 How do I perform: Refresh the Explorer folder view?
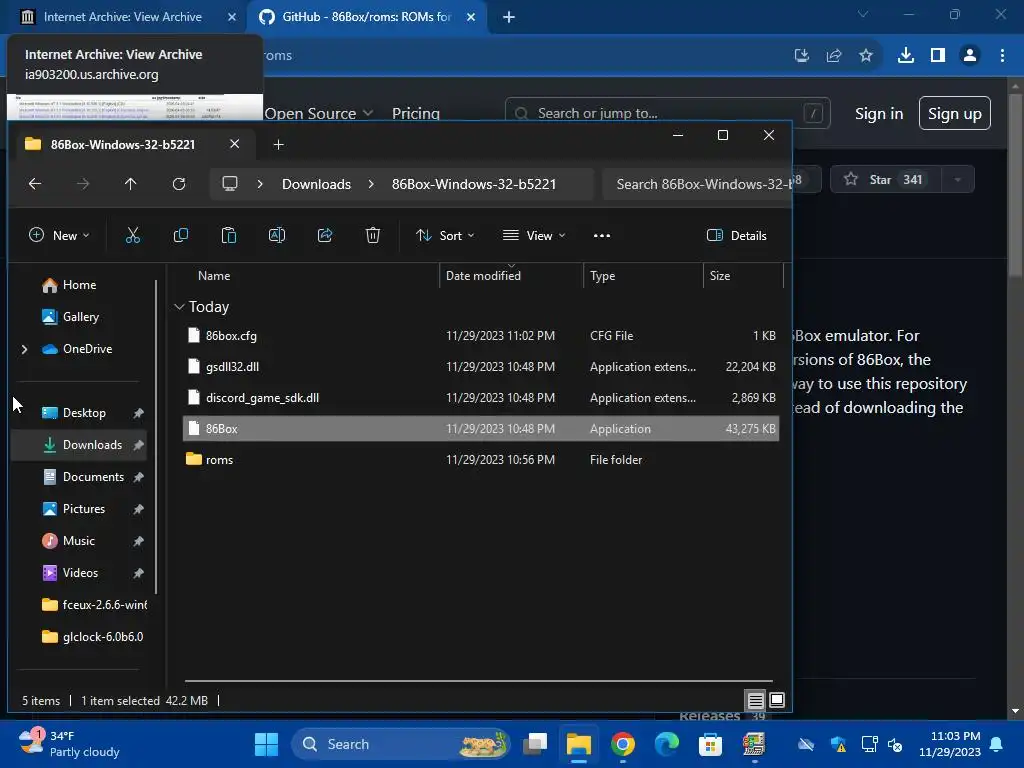tap(179, 184)
